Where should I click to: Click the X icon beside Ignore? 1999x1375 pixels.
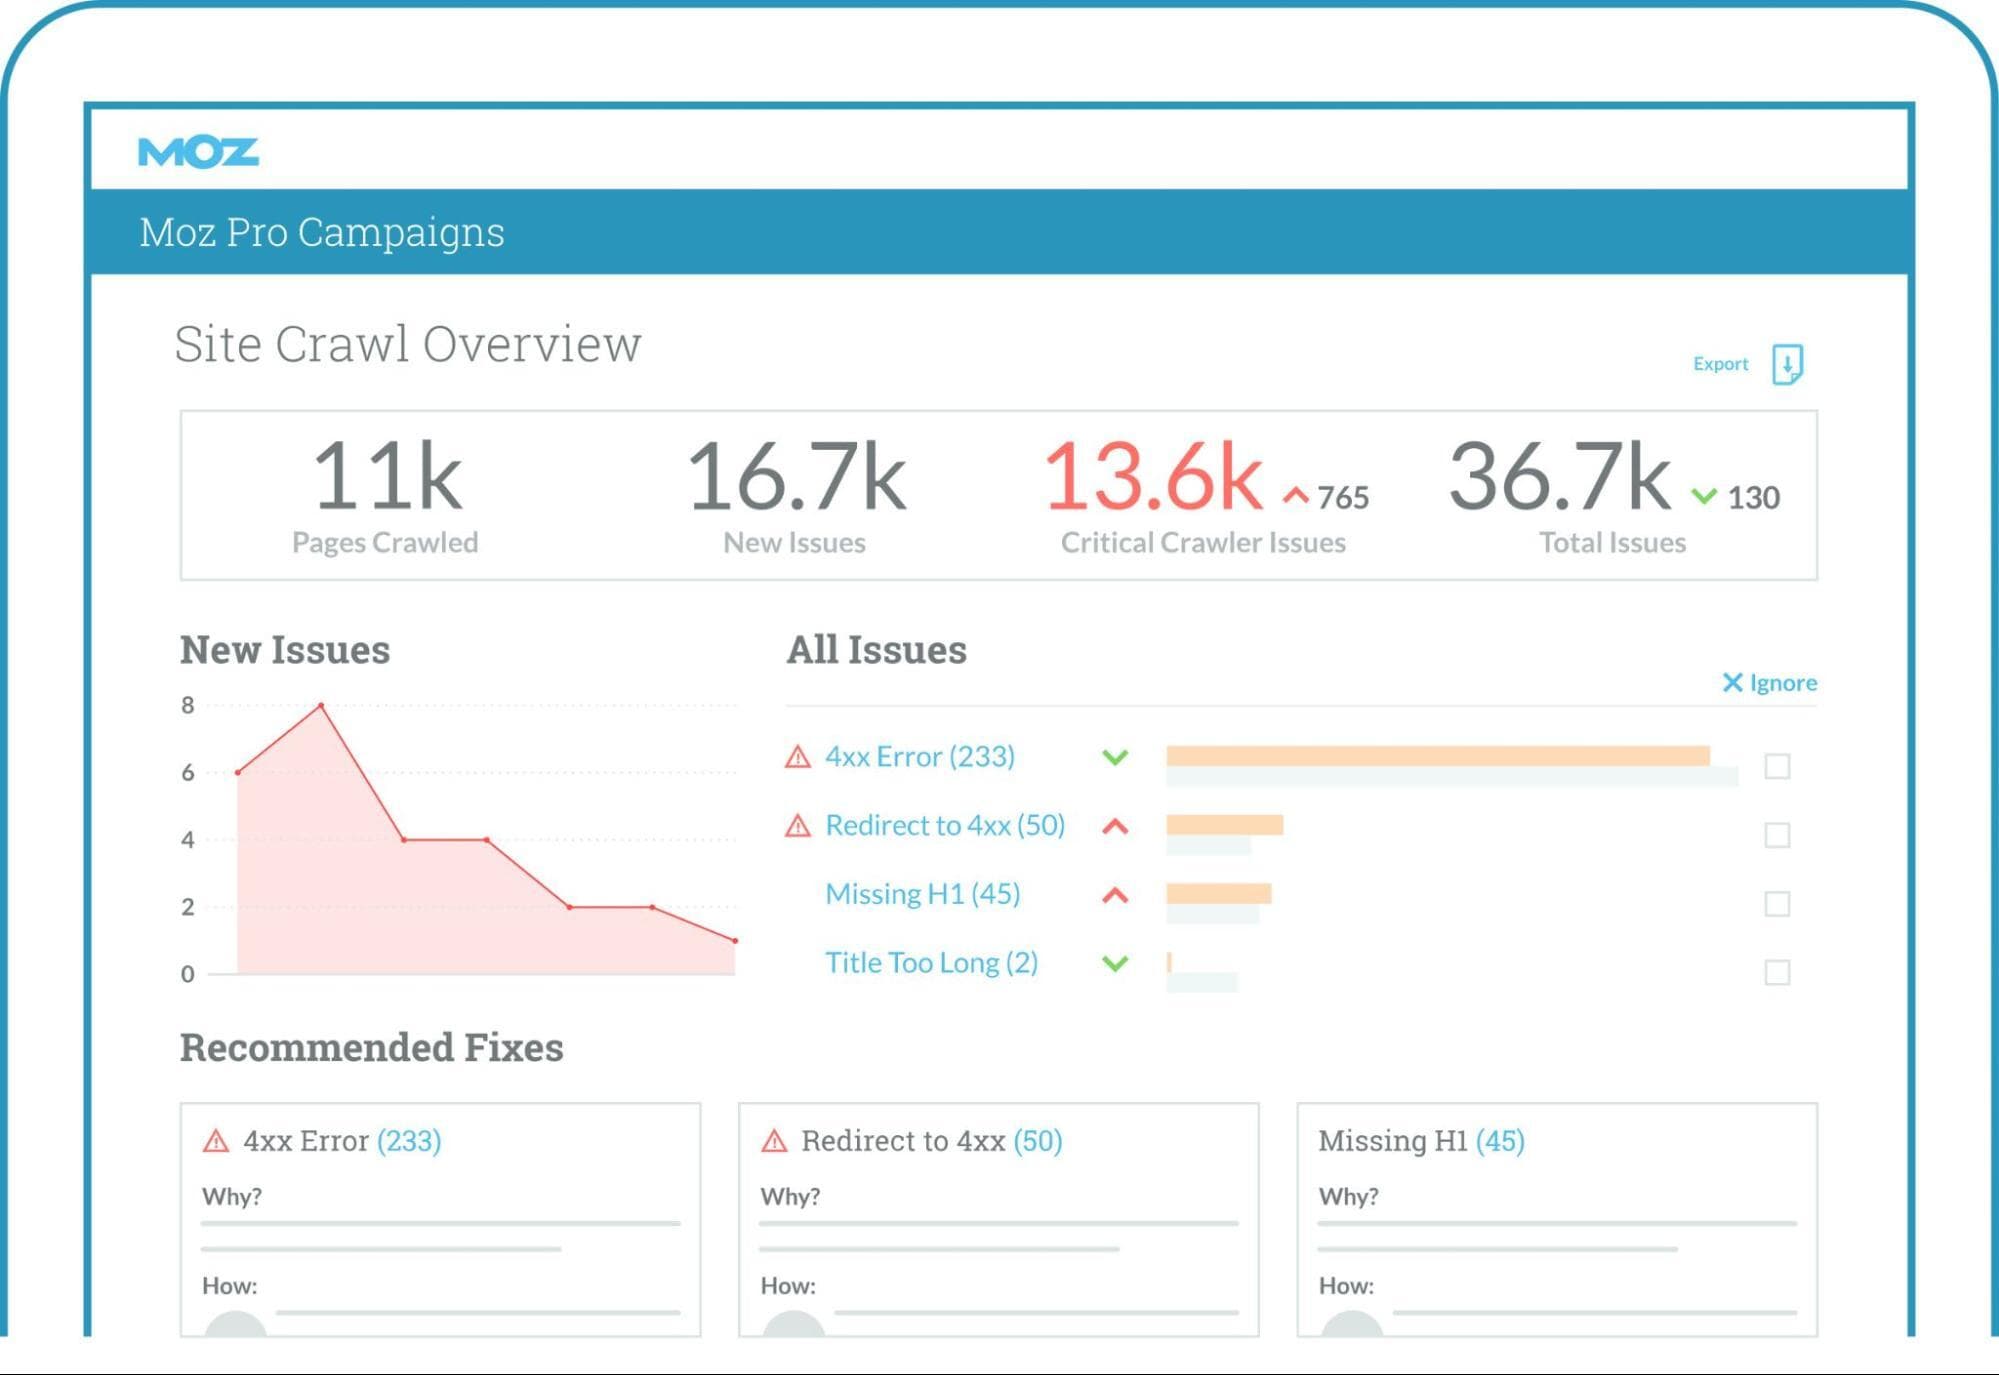tap(1732, 683)
